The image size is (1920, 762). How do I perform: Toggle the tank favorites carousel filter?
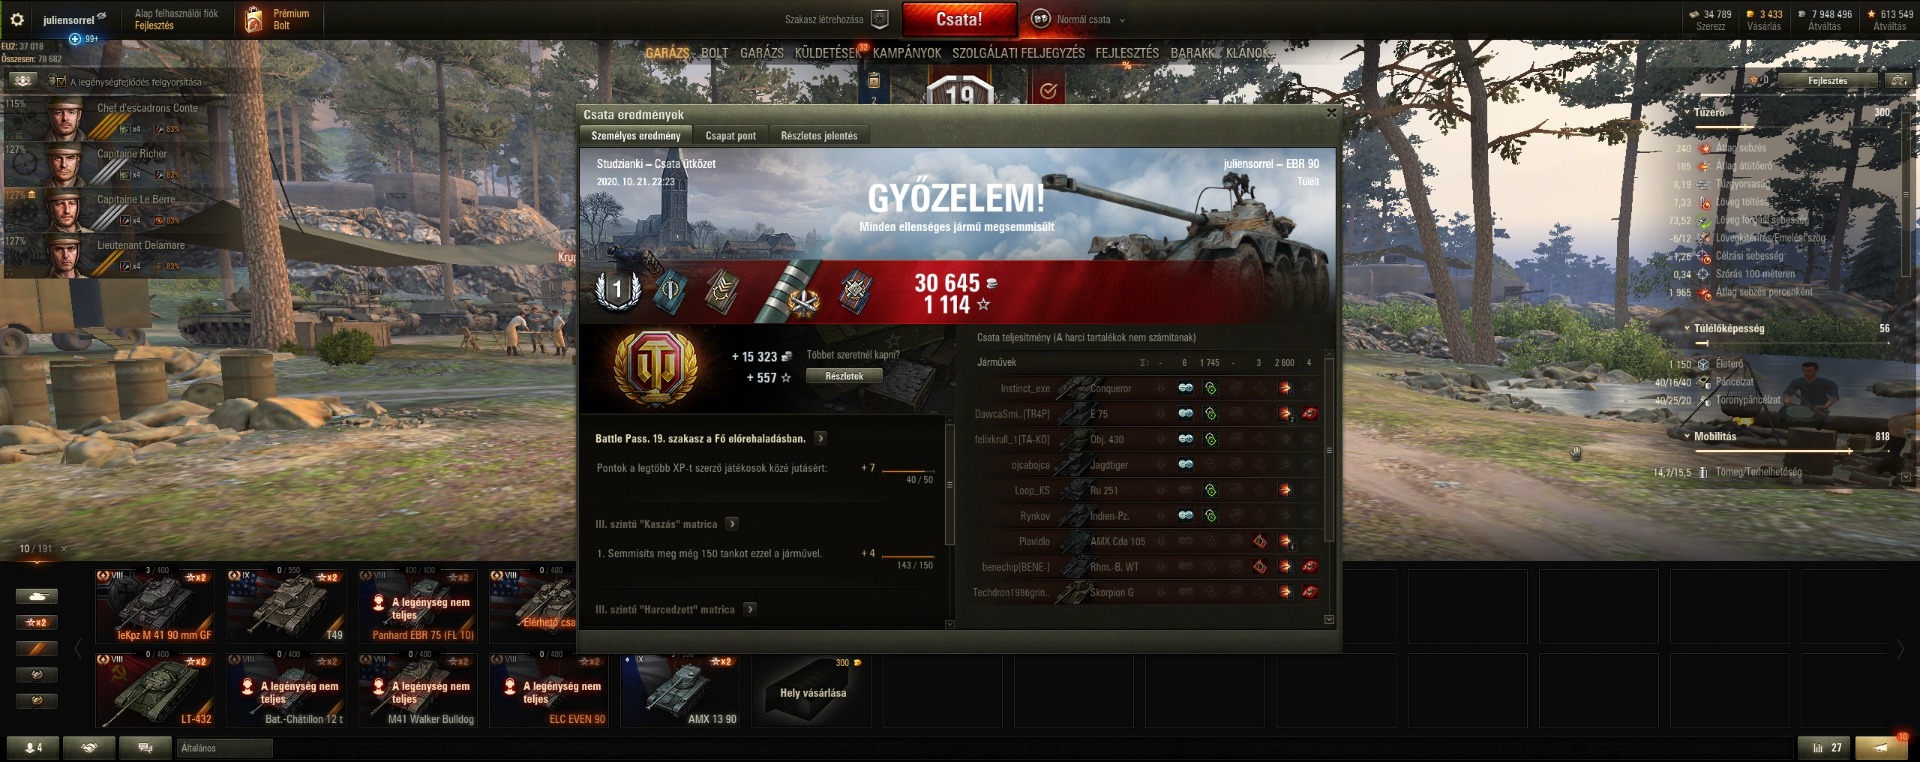(37, 596)
